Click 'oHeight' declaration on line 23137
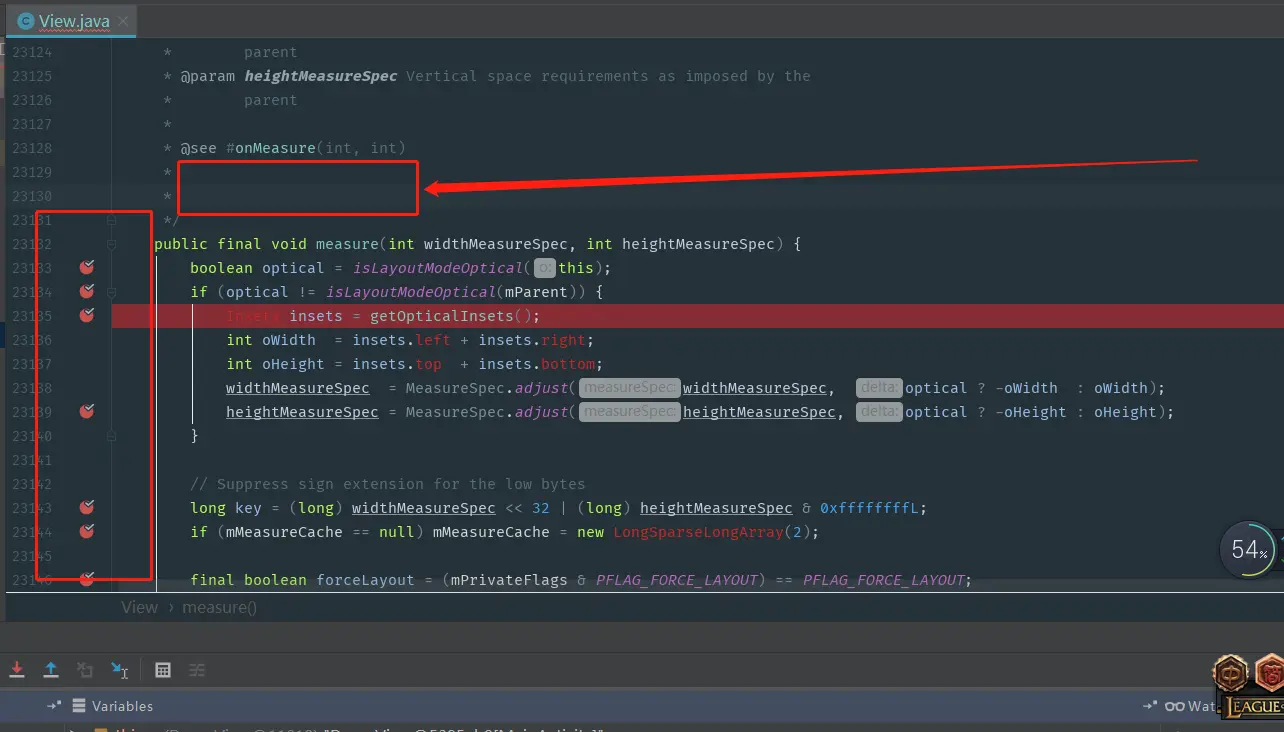1284x732 pixels. click(x=293, y=364)
